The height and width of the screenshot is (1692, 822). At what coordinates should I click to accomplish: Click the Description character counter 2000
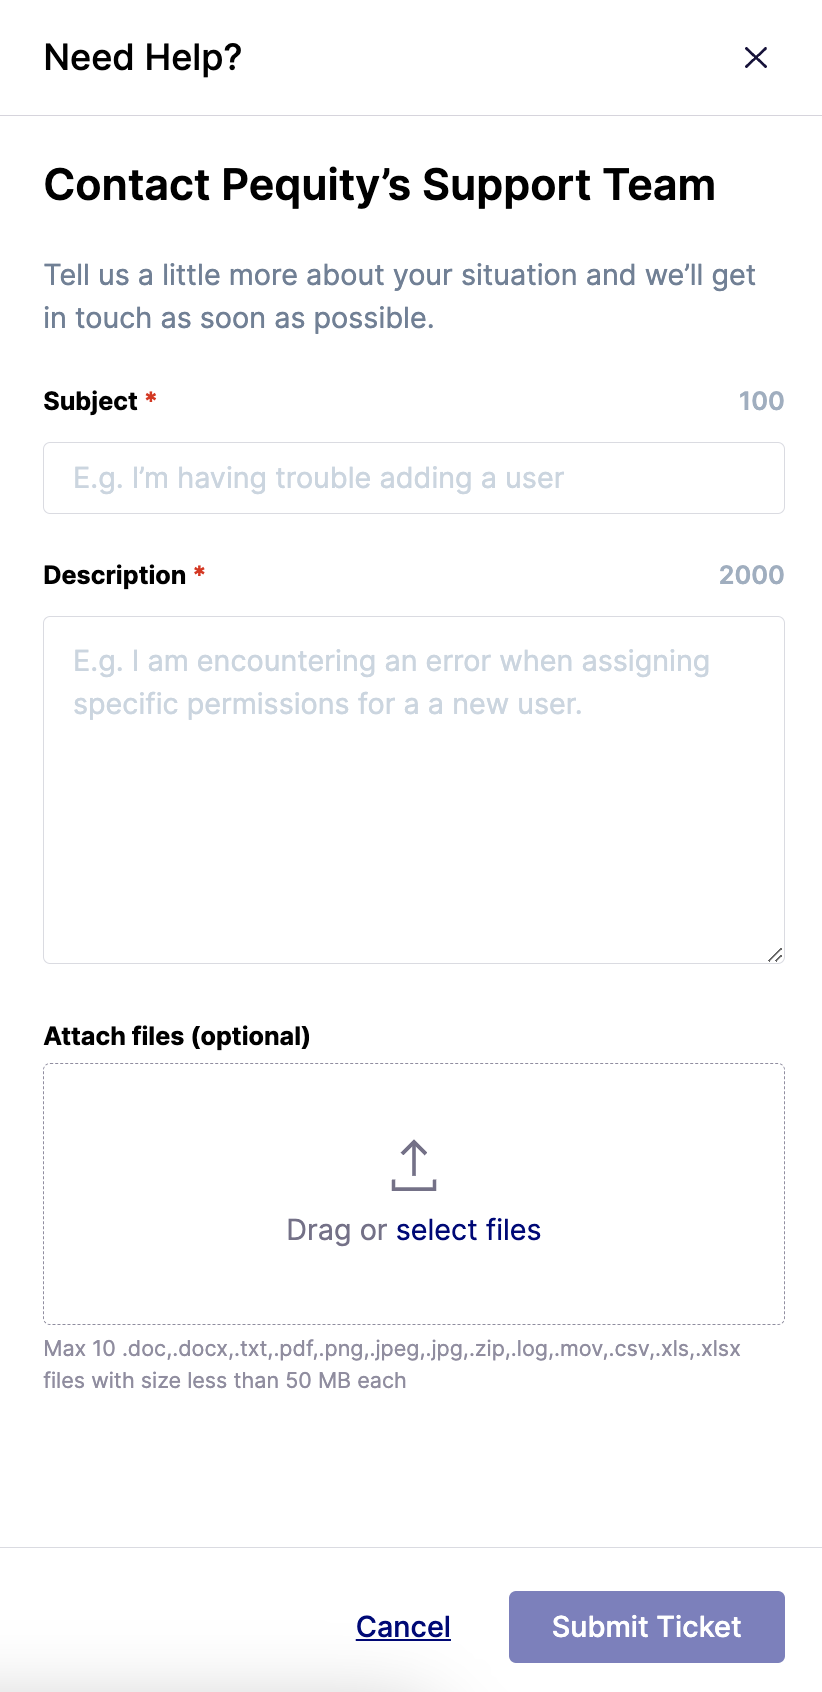pyautogui.click(x=751, y=575)
